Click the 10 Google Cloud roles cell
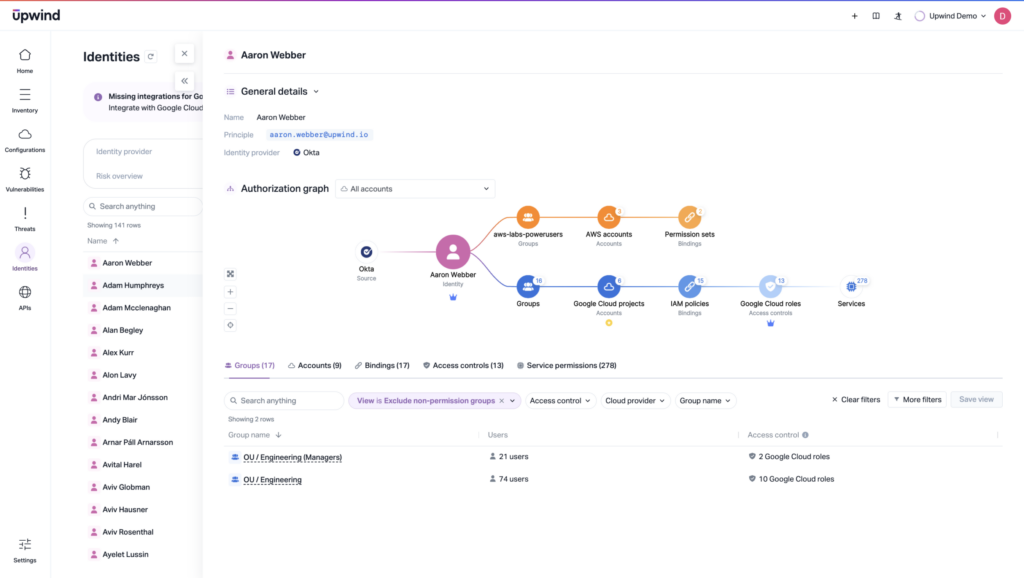This screenshot has width=1024, height=578. [x=791, y=479]
